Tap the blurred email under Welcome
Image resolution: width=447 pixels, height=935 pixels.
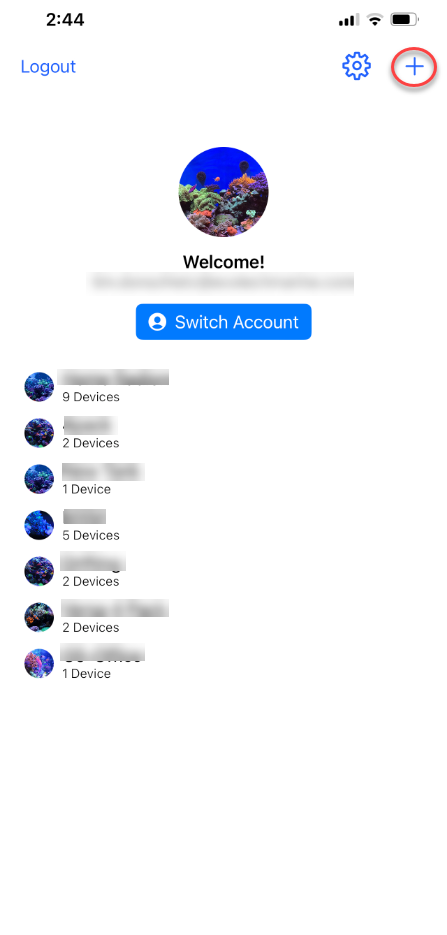(221, 281)
